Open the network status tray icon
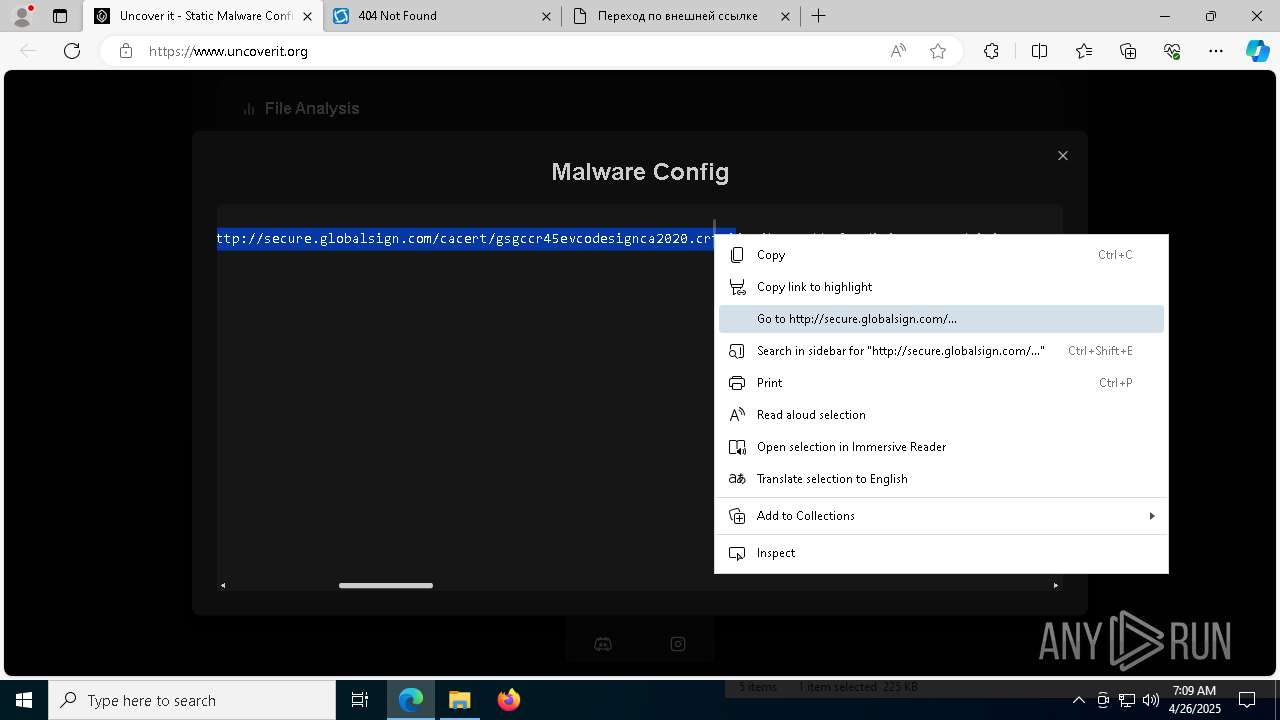Screen dimensions: 1280x720 click(1127, 700)
